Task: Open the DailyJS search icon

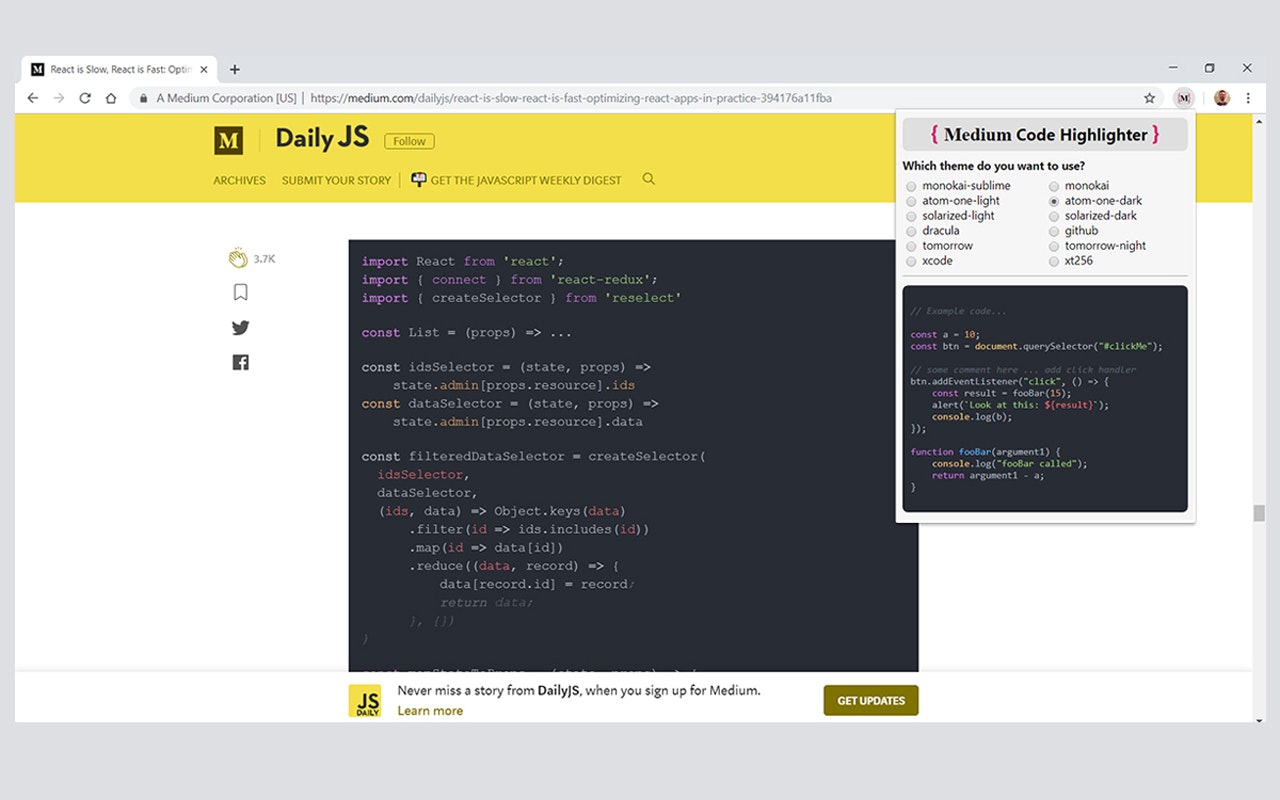Action: click(x=648, y=179)
